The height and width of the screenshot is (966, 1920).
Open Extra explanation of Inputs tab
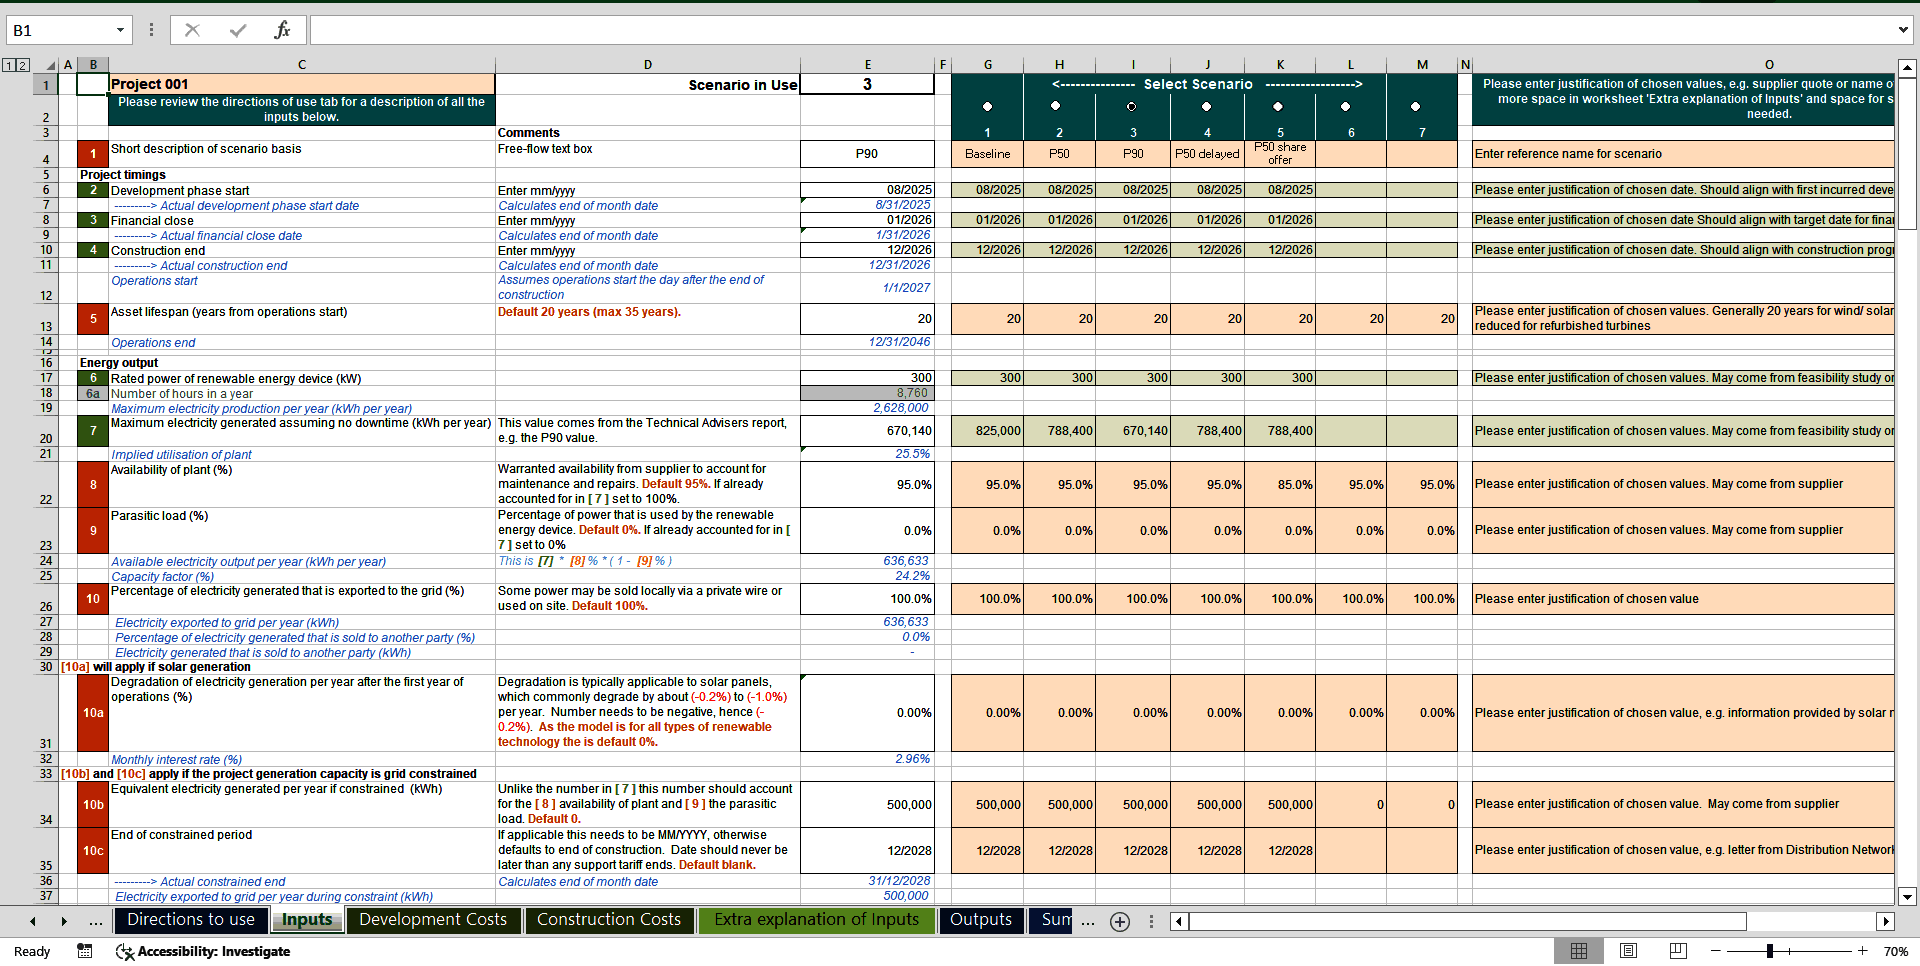point(816,920)
